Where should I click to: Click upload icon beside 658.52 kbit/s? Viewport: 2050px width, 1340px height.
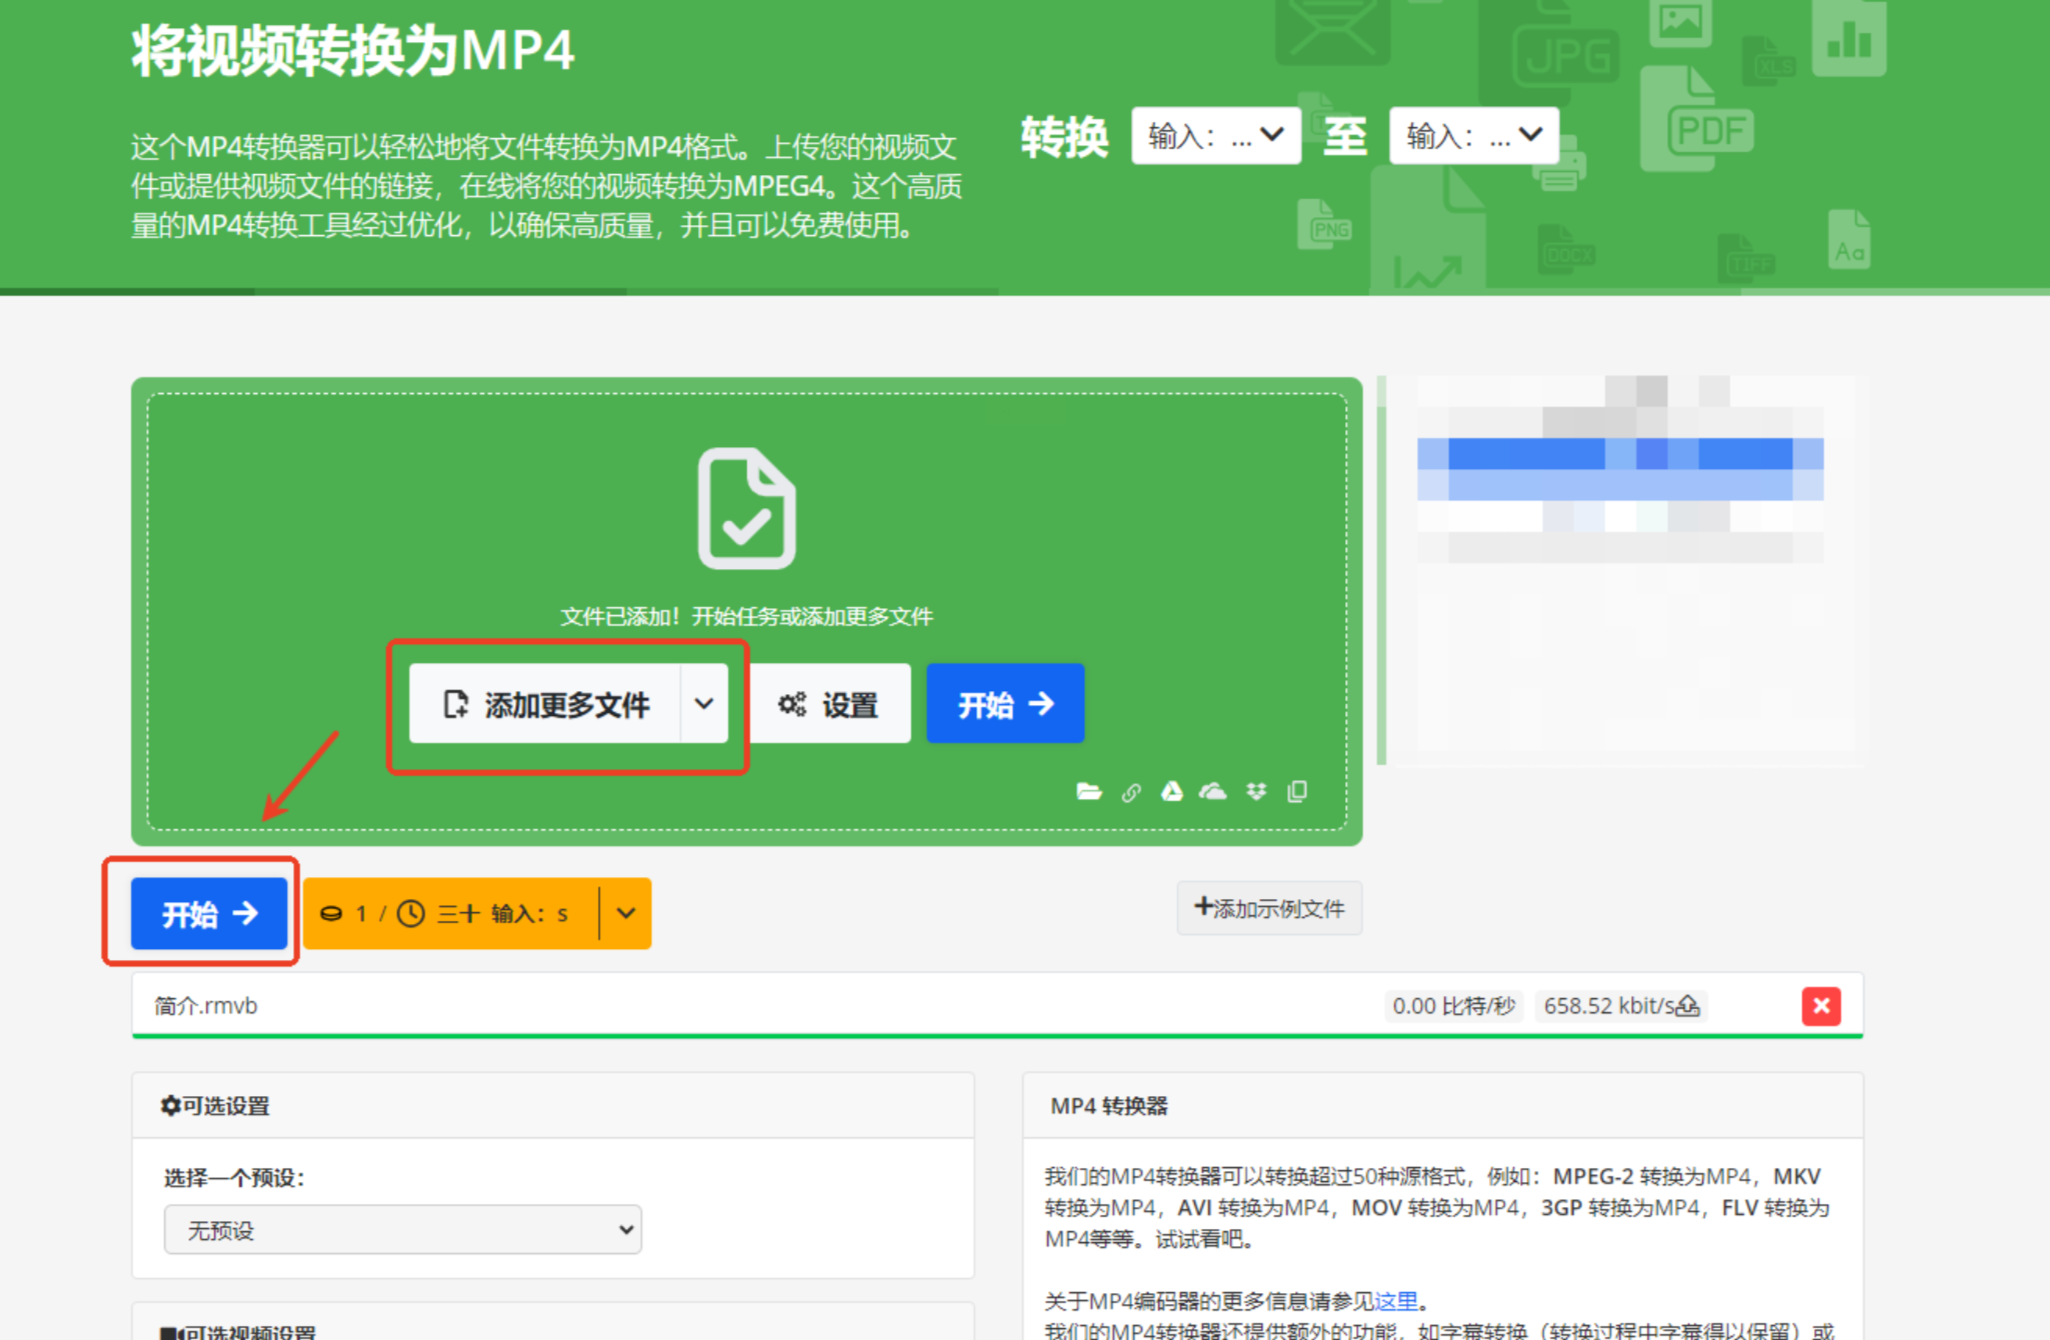click(x=1688, y=1006)
